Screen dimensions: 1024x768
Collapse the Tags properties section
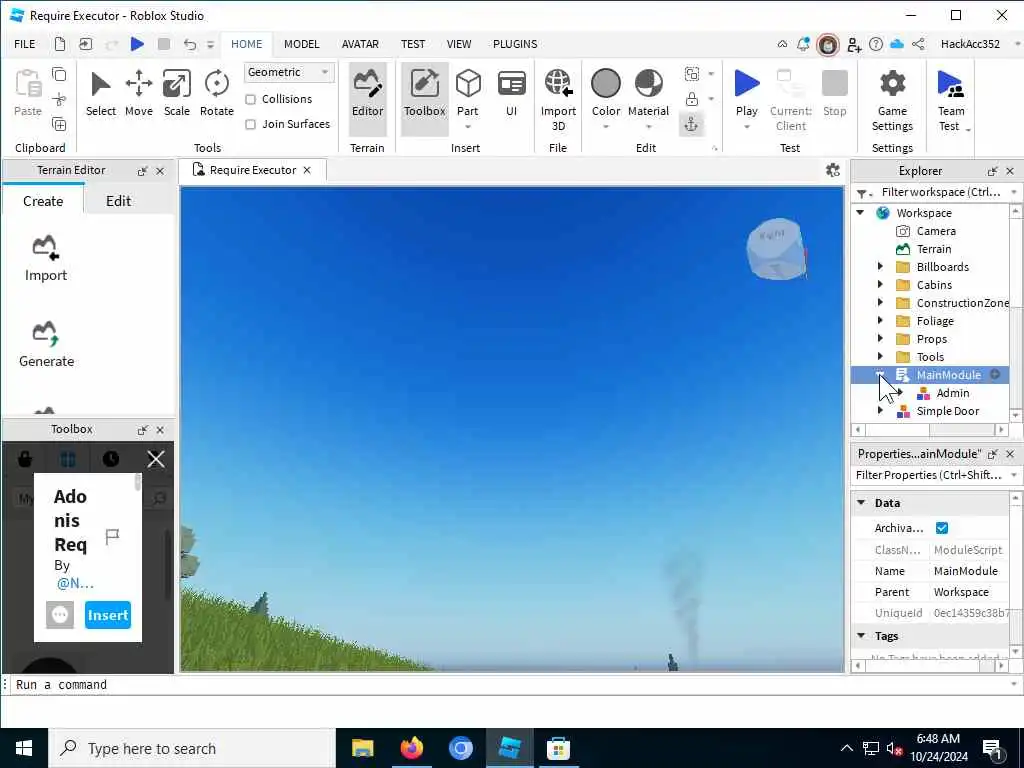coord(861,635)
